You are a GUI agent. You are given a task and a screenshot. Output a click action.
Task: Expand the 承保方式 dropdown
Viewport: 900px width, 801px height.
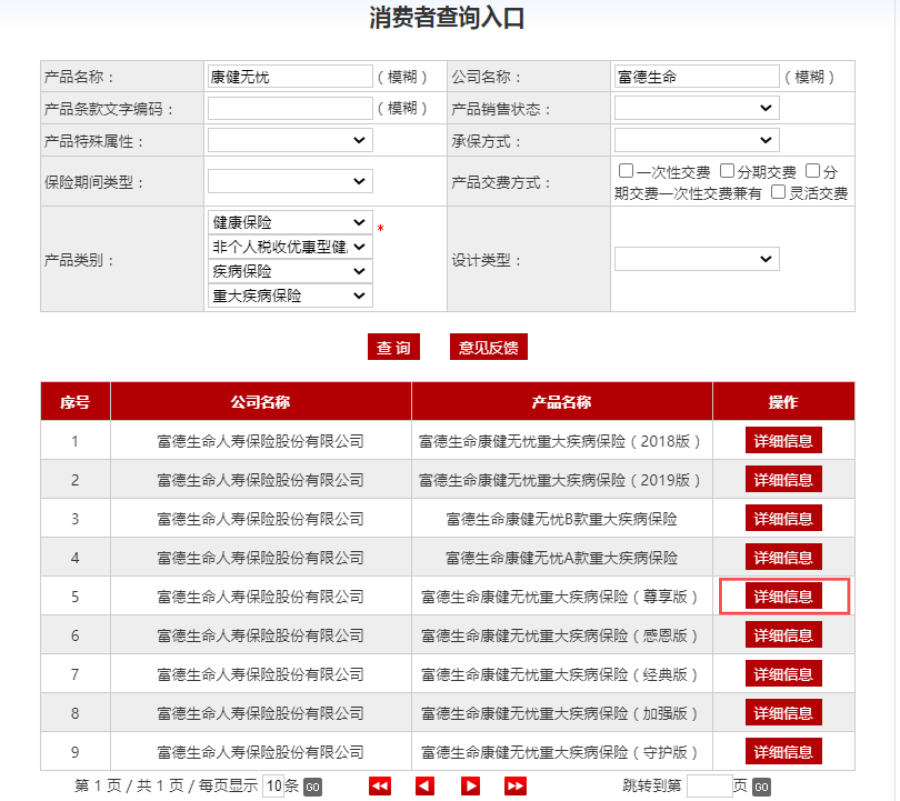[x=697, y=140]
